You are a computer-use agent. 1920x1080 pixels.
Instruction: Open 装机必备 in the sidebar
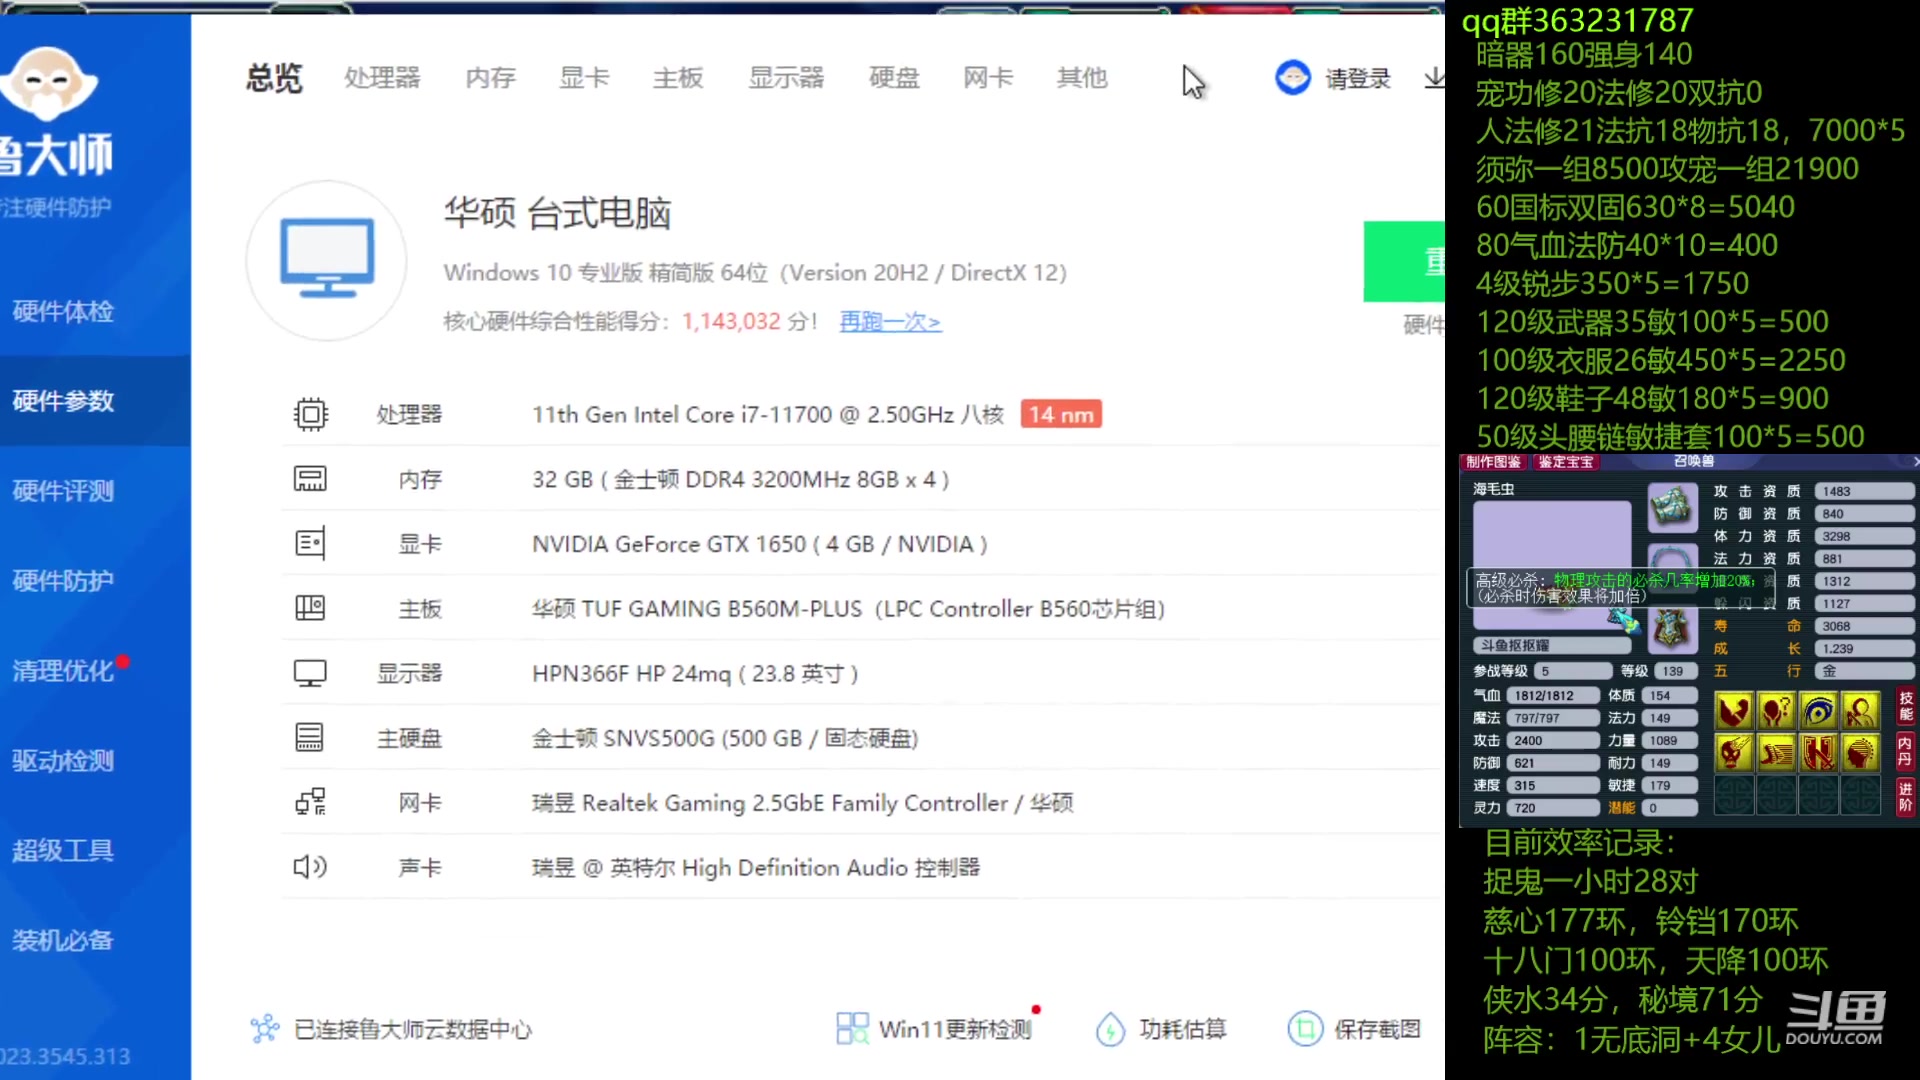63,941
